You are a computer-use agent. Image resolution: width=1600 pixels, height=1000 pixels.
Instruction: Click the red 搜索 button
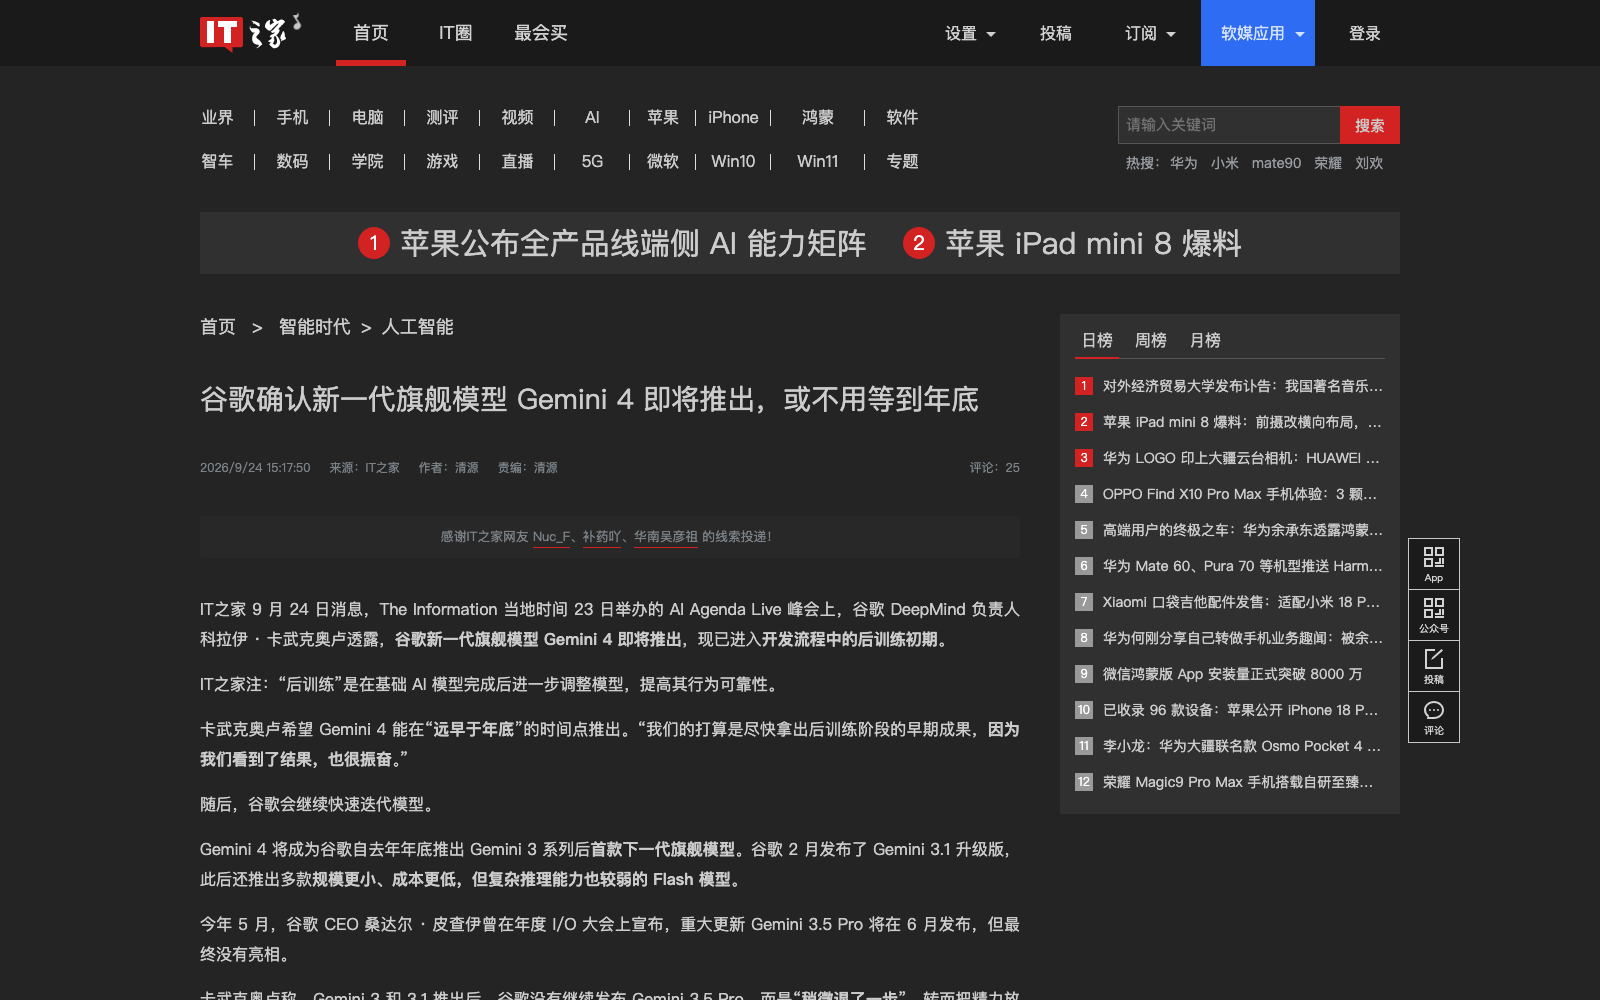click(x=1370, y=125)
